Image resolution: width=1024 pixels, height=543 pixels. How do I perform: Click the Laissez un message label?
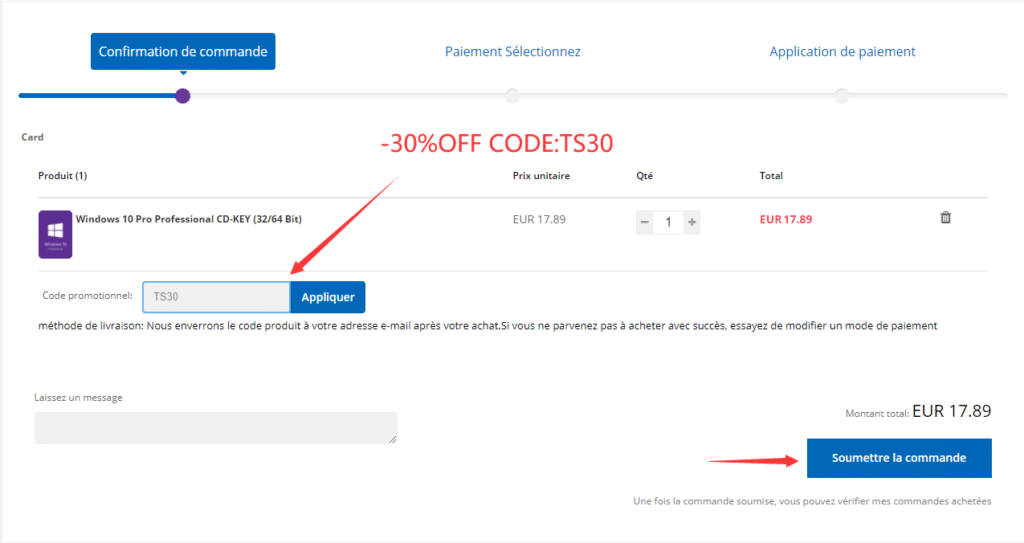click(78, 397)
